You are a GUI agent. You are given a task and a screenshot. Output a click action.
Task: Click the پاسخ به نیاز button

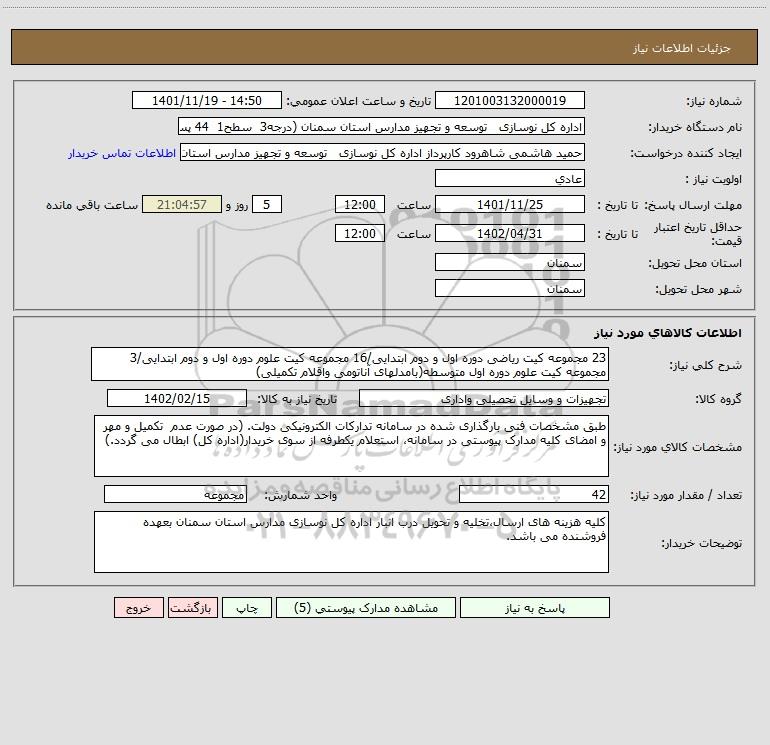click(535, 607)
